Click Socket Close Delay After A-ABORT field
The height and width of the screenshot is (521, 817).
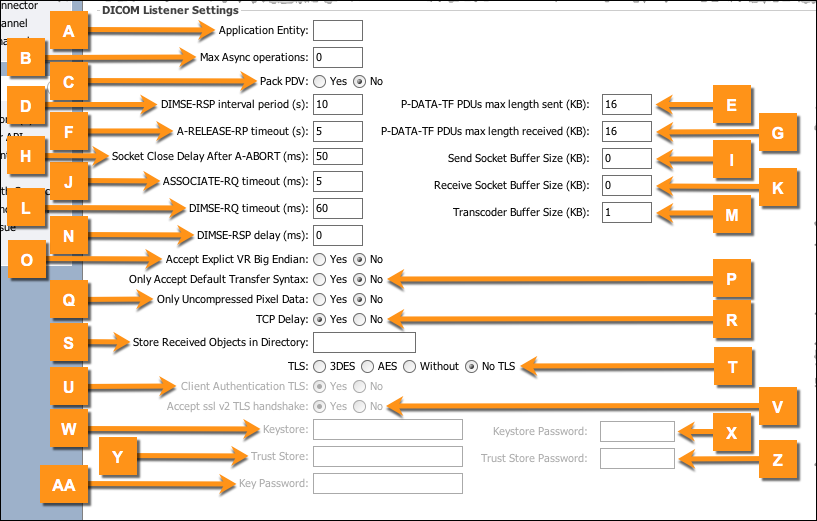coord(337,156)
